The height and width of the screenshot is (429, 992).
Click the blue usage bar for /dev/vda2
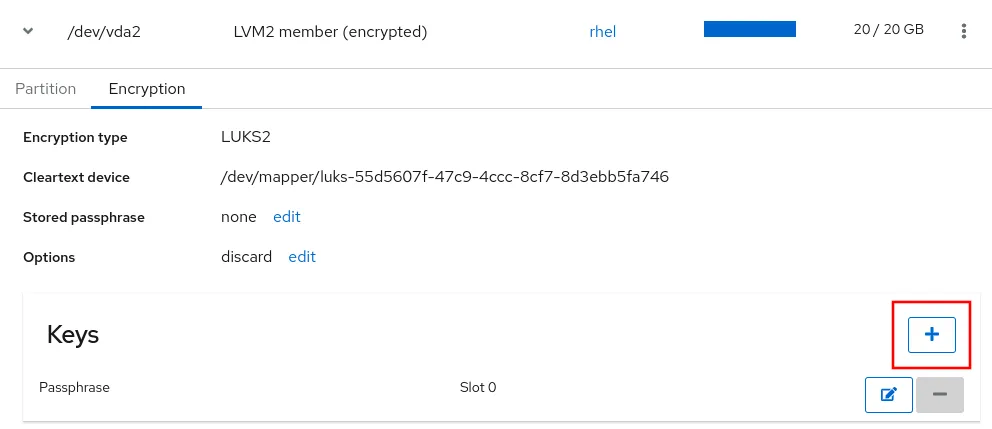point(749,29)
